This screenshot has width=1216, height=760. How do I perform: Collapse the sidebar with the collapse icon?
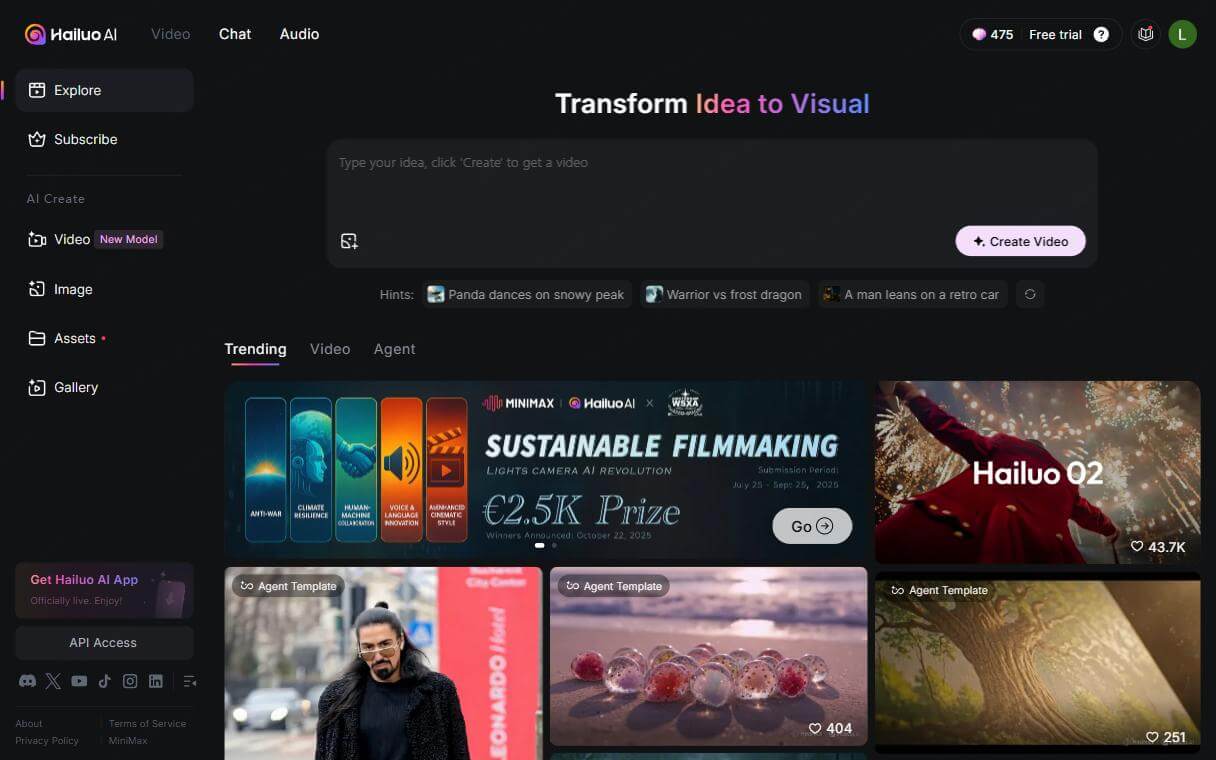coord(189,681)
